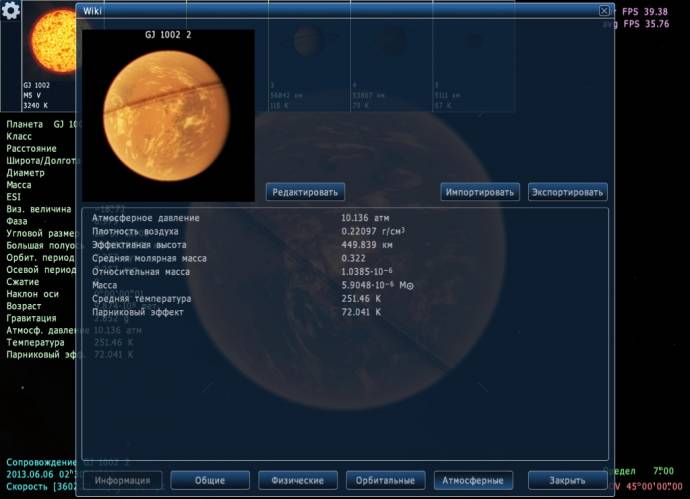690x499 pixels.
Task: Click the Класс label in left info panel
Action: 18,137
